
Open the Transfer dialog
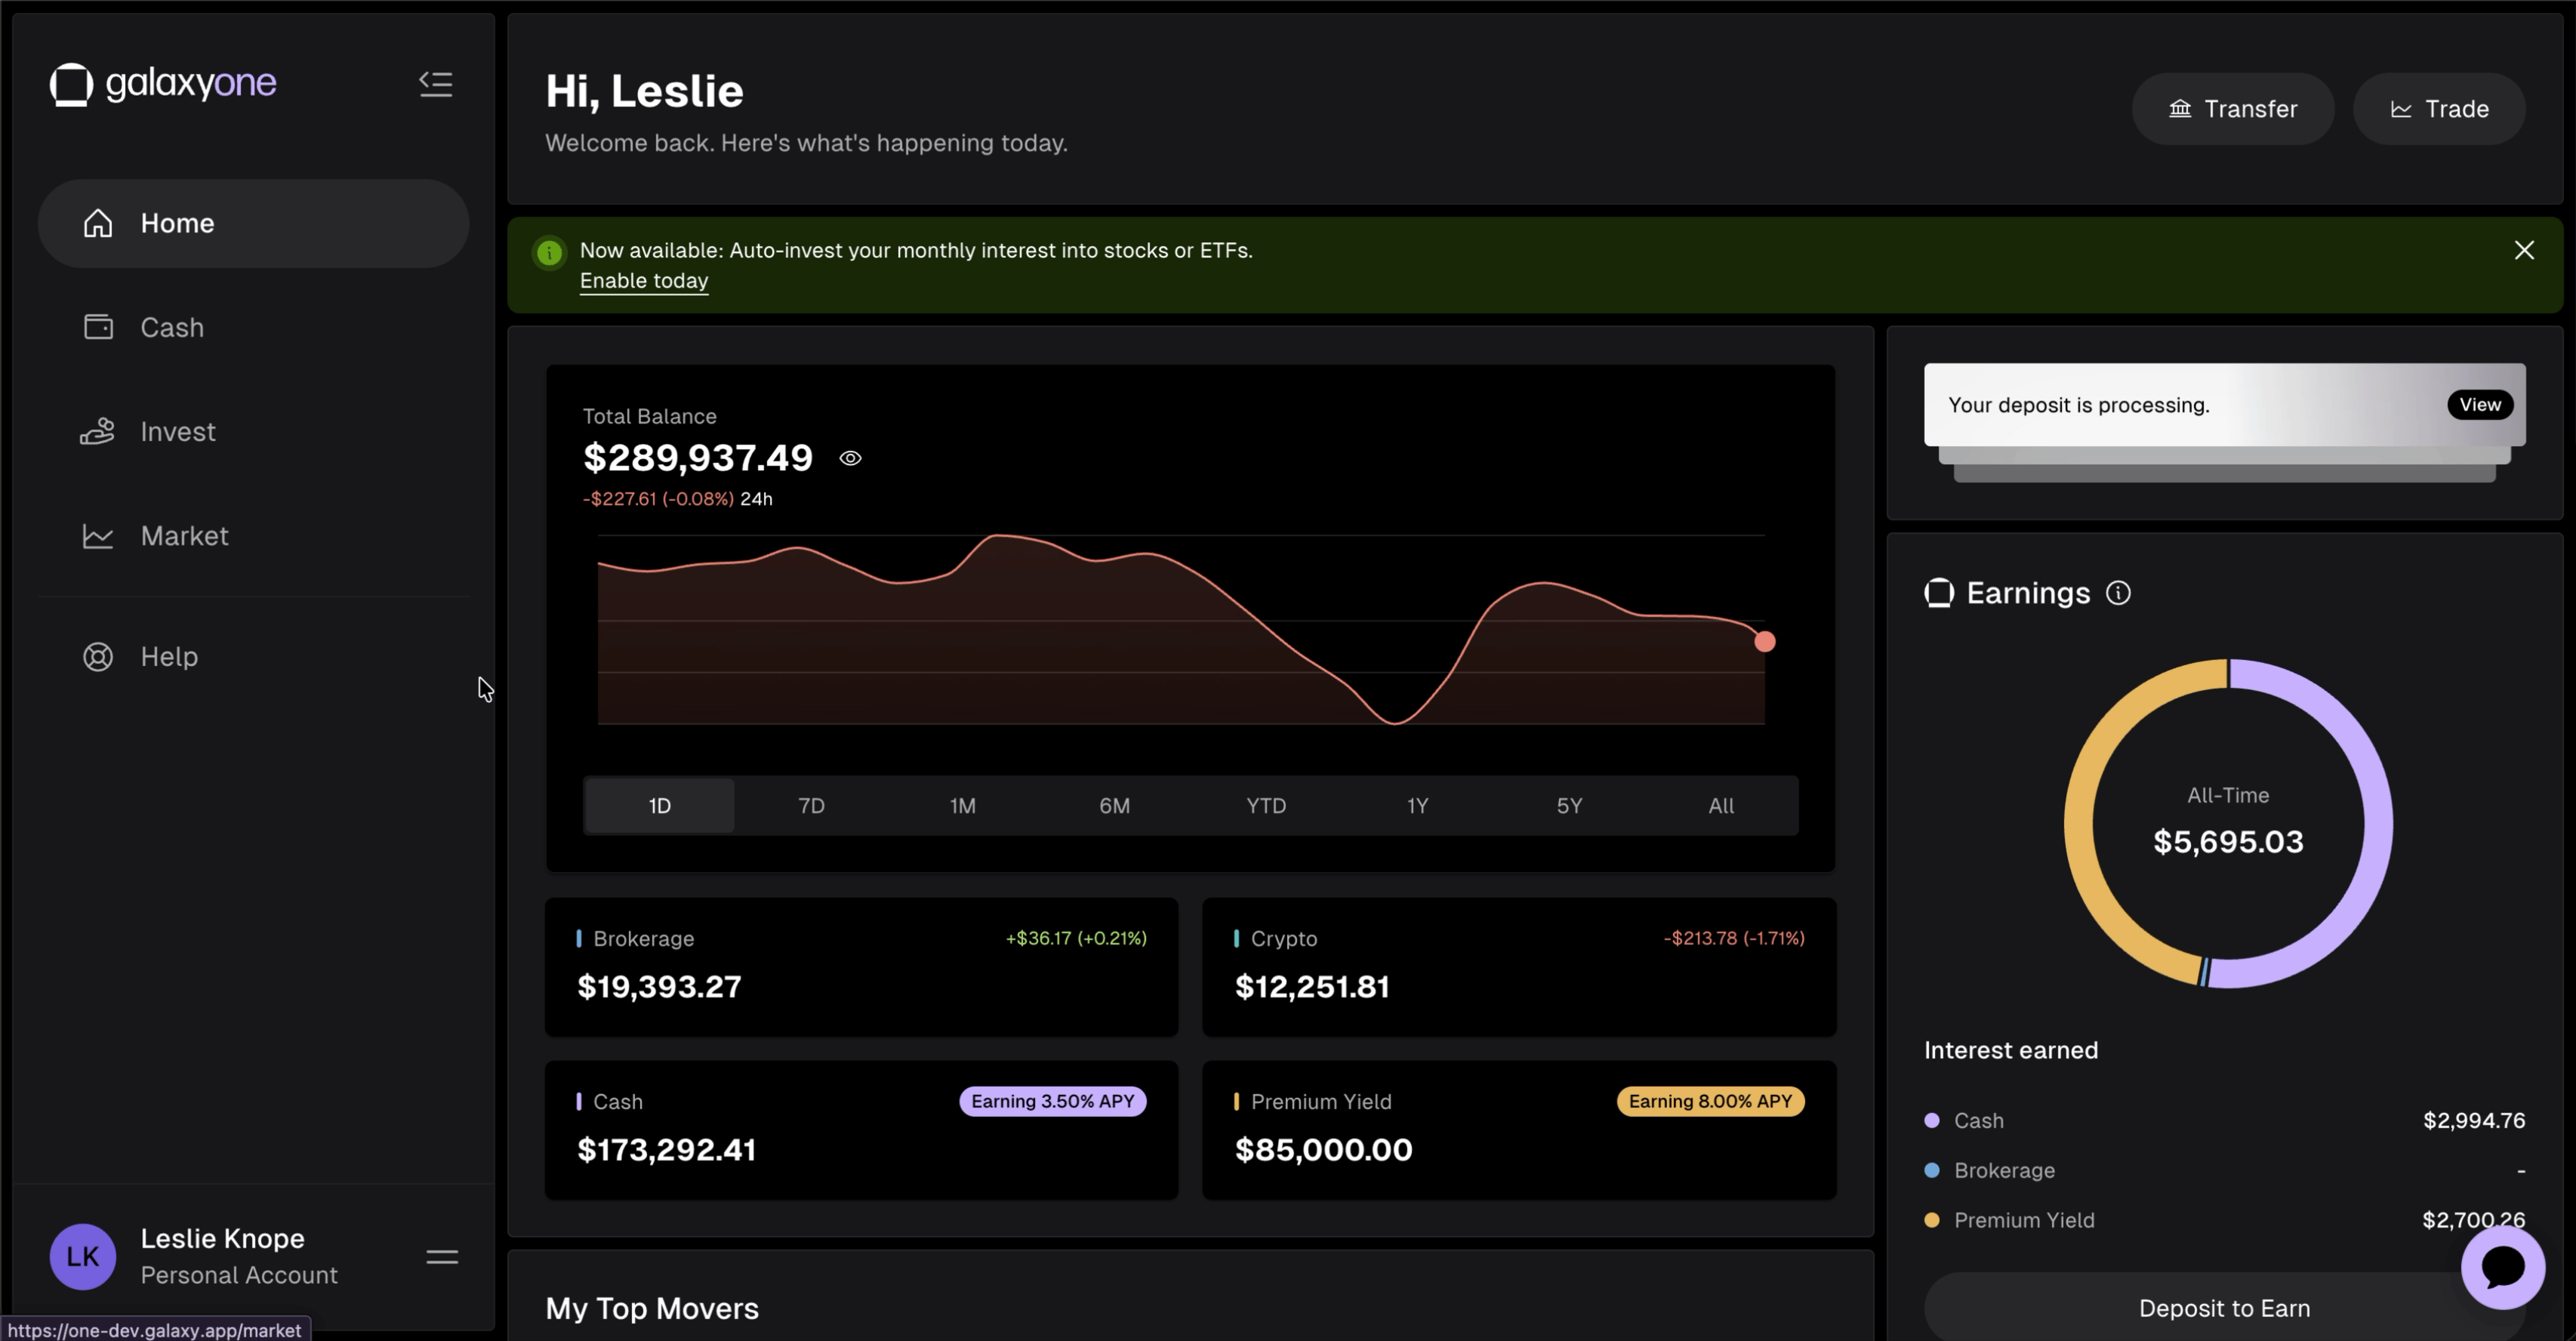[2233, 108]
